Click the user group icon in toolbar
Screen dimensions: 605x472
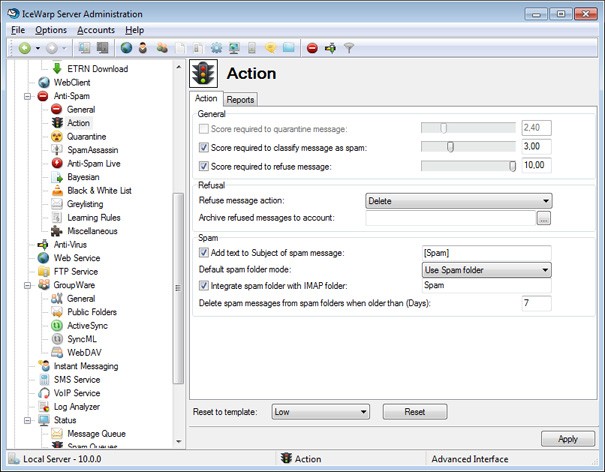[x=162, y=48]
